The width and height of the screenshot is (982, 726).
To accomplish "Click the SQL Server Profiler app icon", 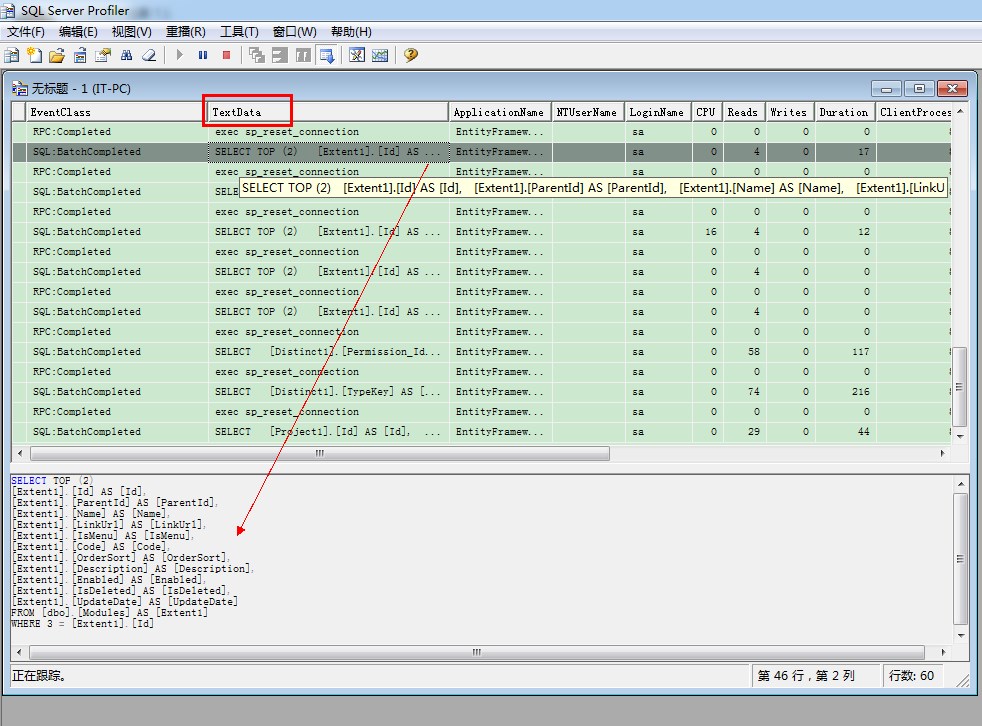I will coord(8,10).
